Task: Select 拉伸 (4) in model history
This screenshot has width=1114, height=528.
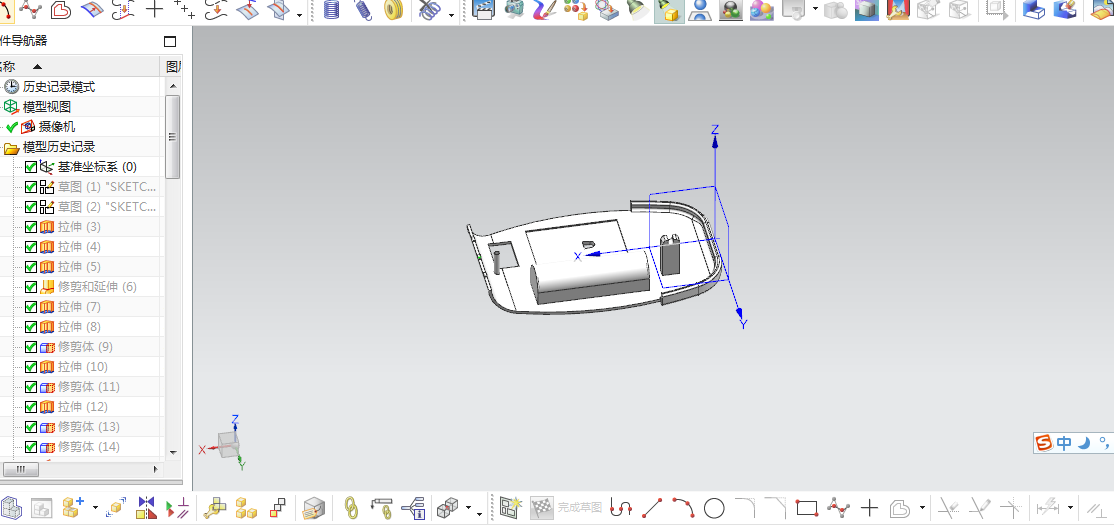Action: (x=79, y=247)
